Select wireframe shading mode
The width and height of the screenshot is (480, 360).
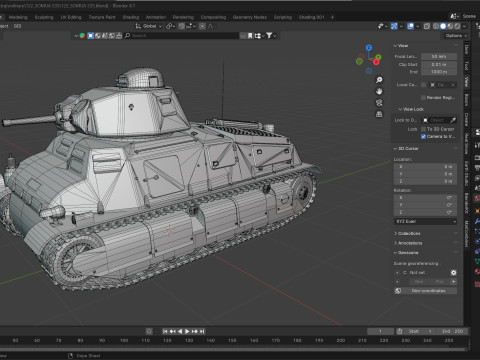(436, 26)
